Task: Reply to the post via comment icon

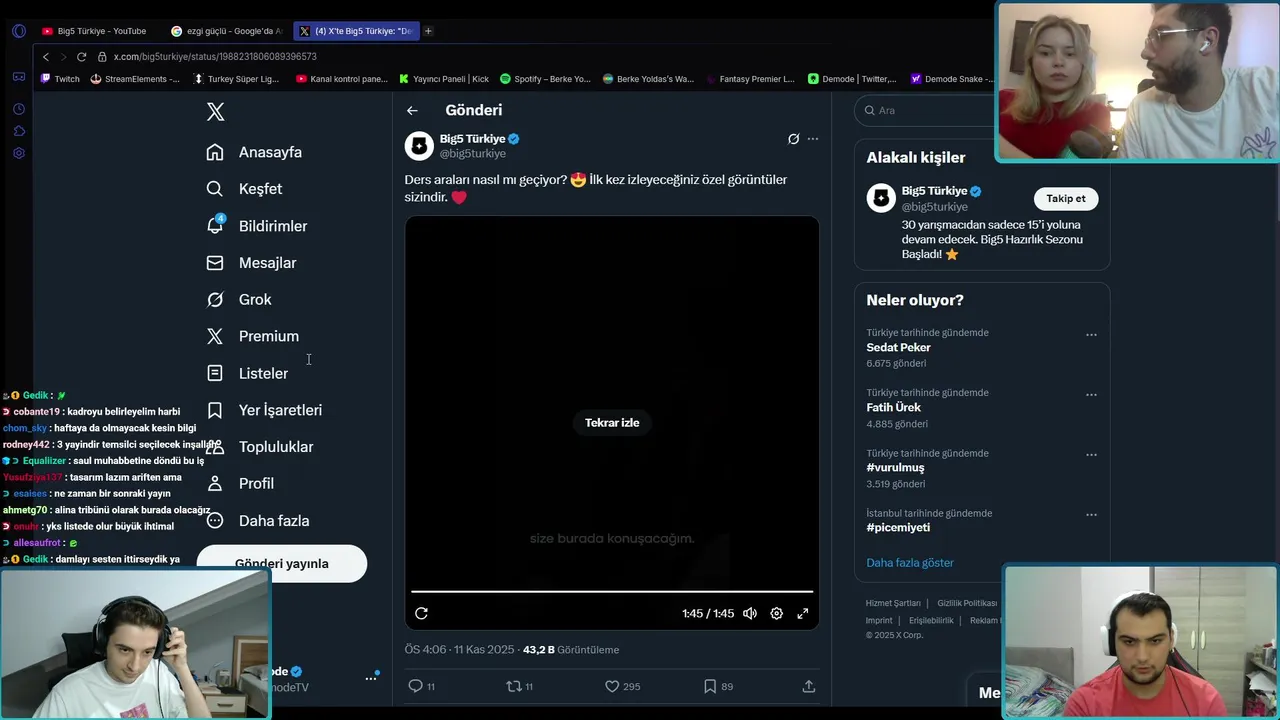Action: pos(416,686)
